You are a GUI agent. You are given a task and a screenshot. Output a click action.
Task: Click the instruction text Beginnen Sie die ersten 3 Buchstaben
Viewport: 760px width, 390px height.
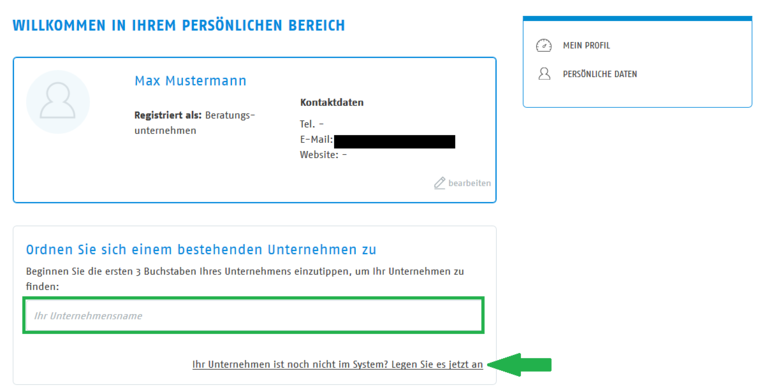click(245, 279)
